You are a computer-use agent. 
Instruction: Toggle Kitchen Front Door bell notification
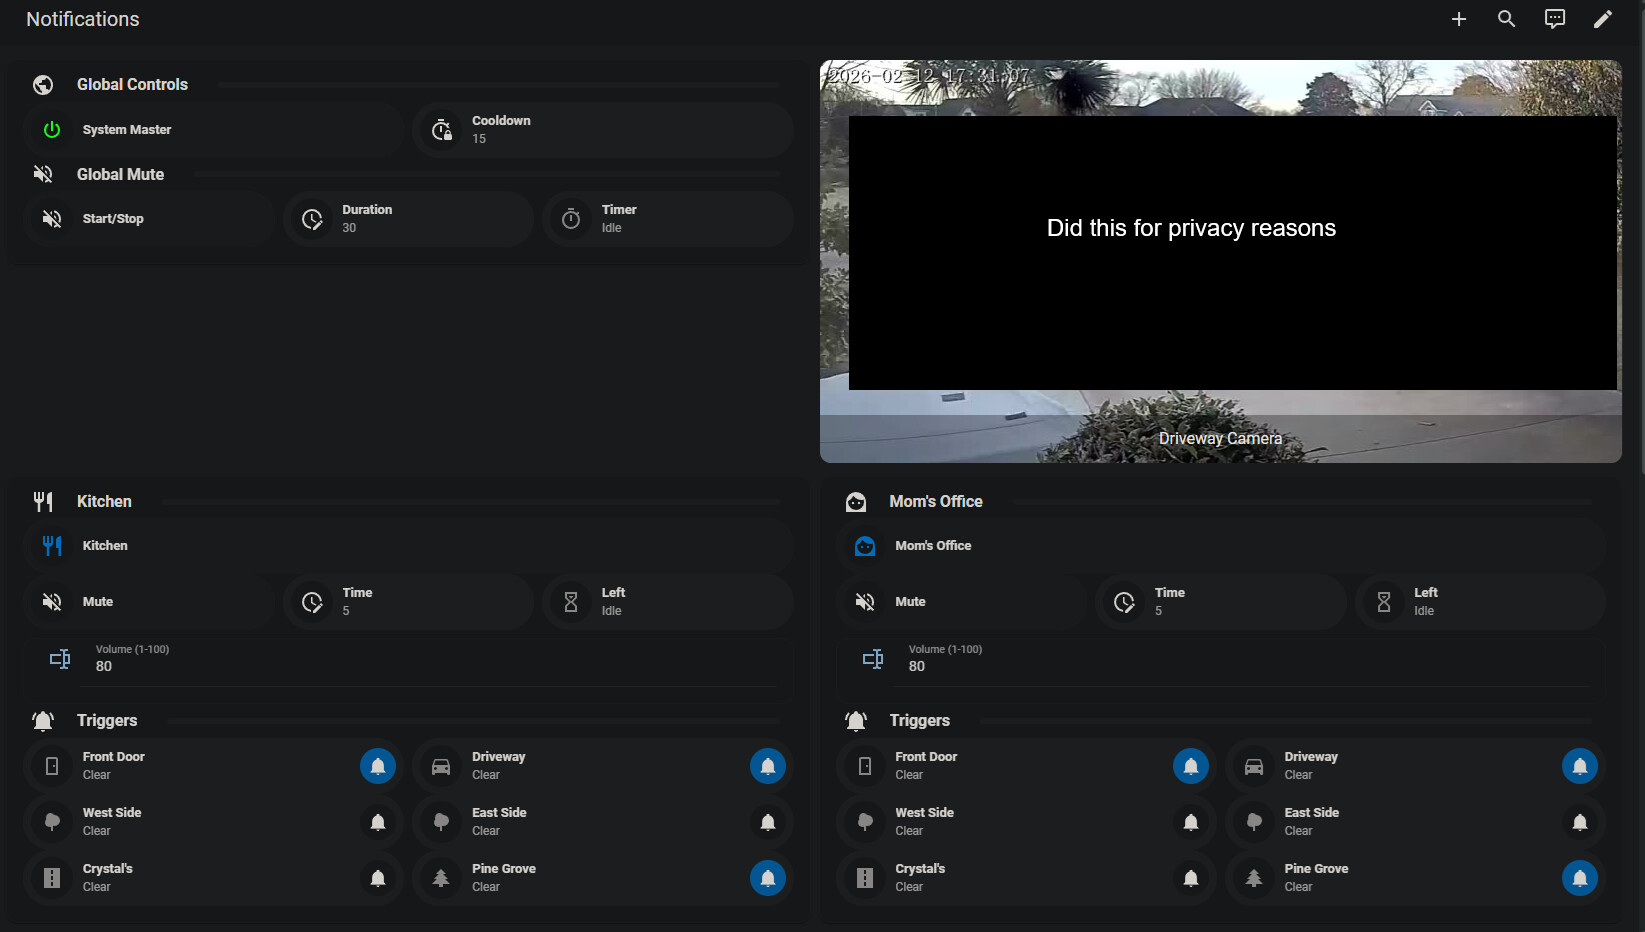378,767
